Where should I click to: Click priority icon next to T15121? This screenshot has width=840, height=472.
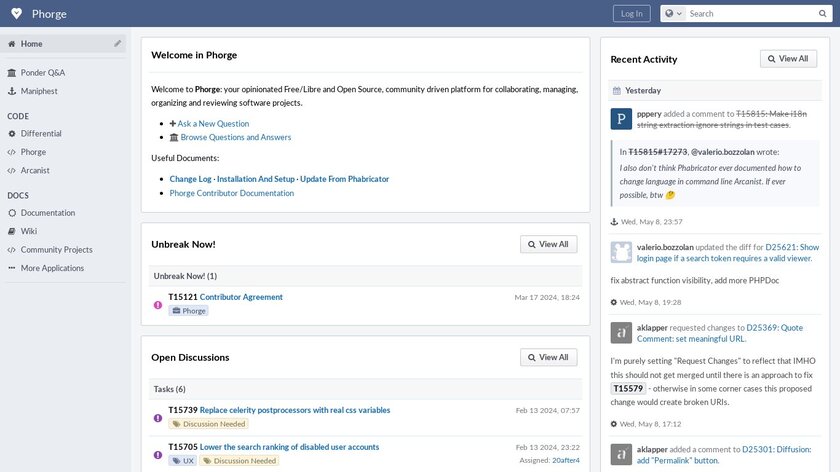tap(158, 305)
